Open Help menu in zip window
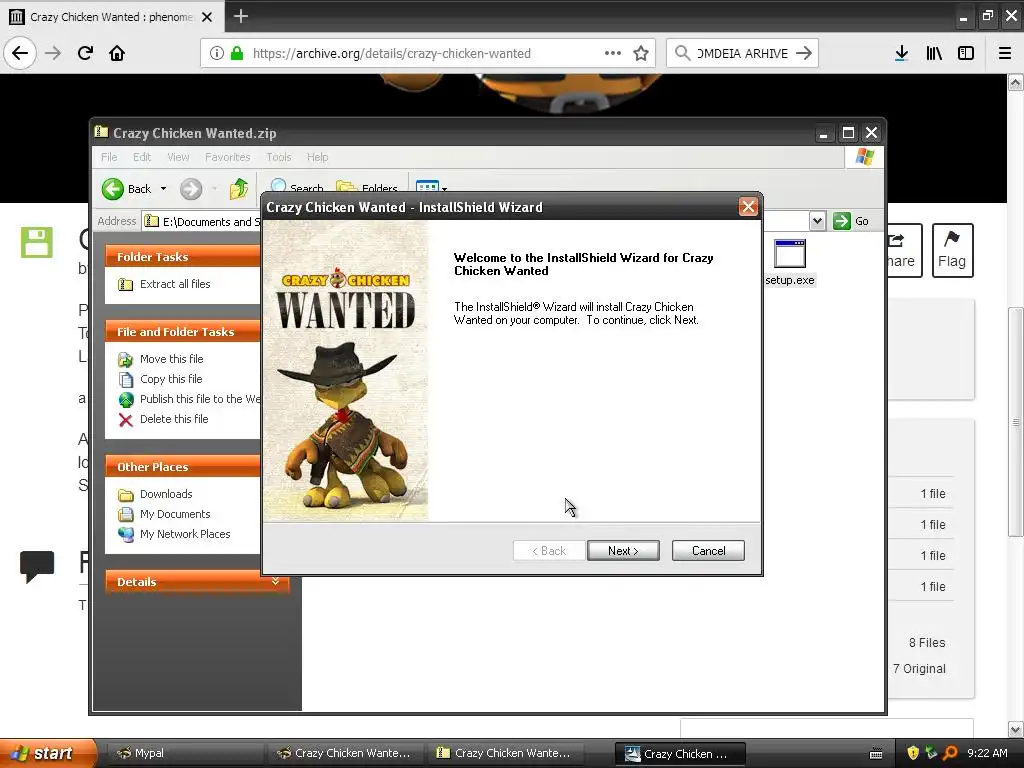1024x768 pixels. coord(317,157)
